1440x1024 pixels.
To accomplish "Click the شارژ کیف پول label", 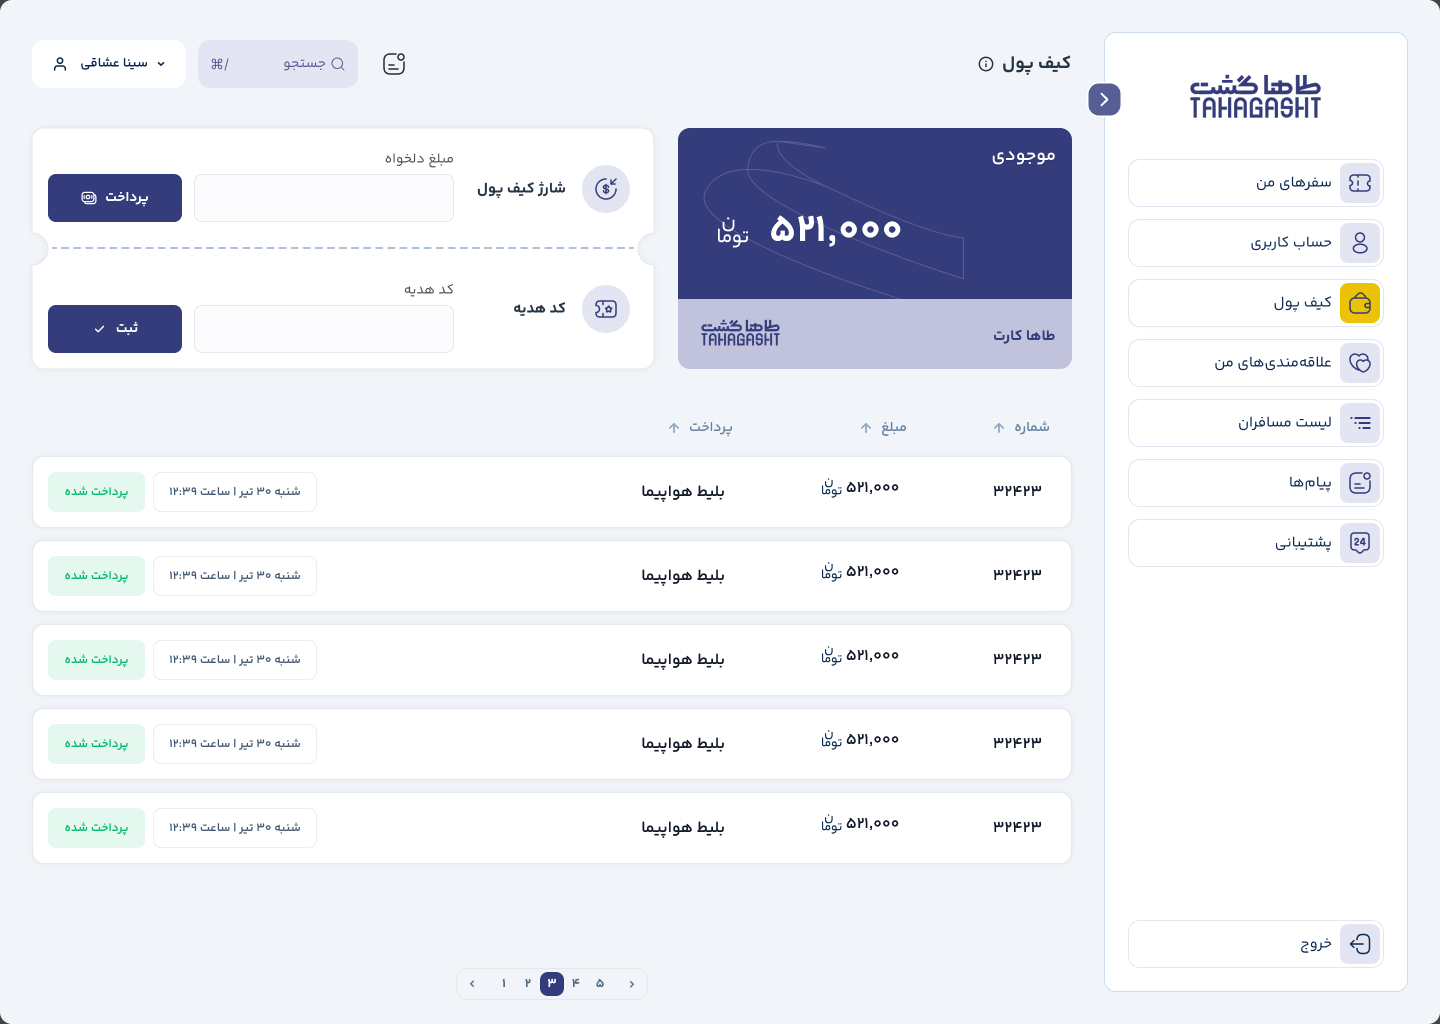I will tap(521, 188).
